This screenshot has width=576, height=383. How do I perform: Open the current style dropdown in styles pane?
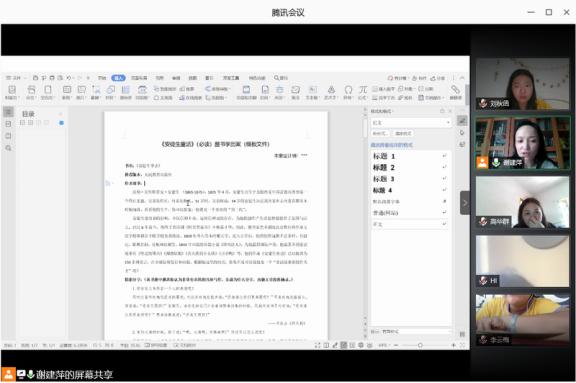[x=410, y=123]
